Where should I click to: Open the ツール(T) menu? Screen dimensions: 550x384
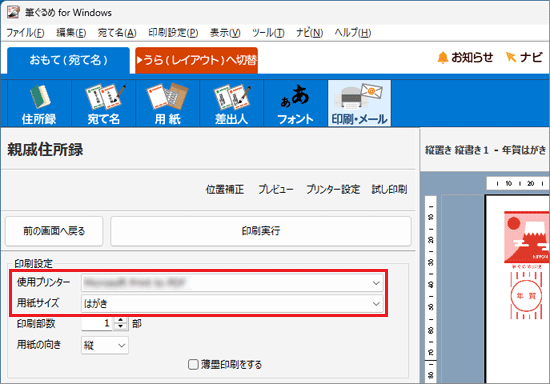pos(268,33)
